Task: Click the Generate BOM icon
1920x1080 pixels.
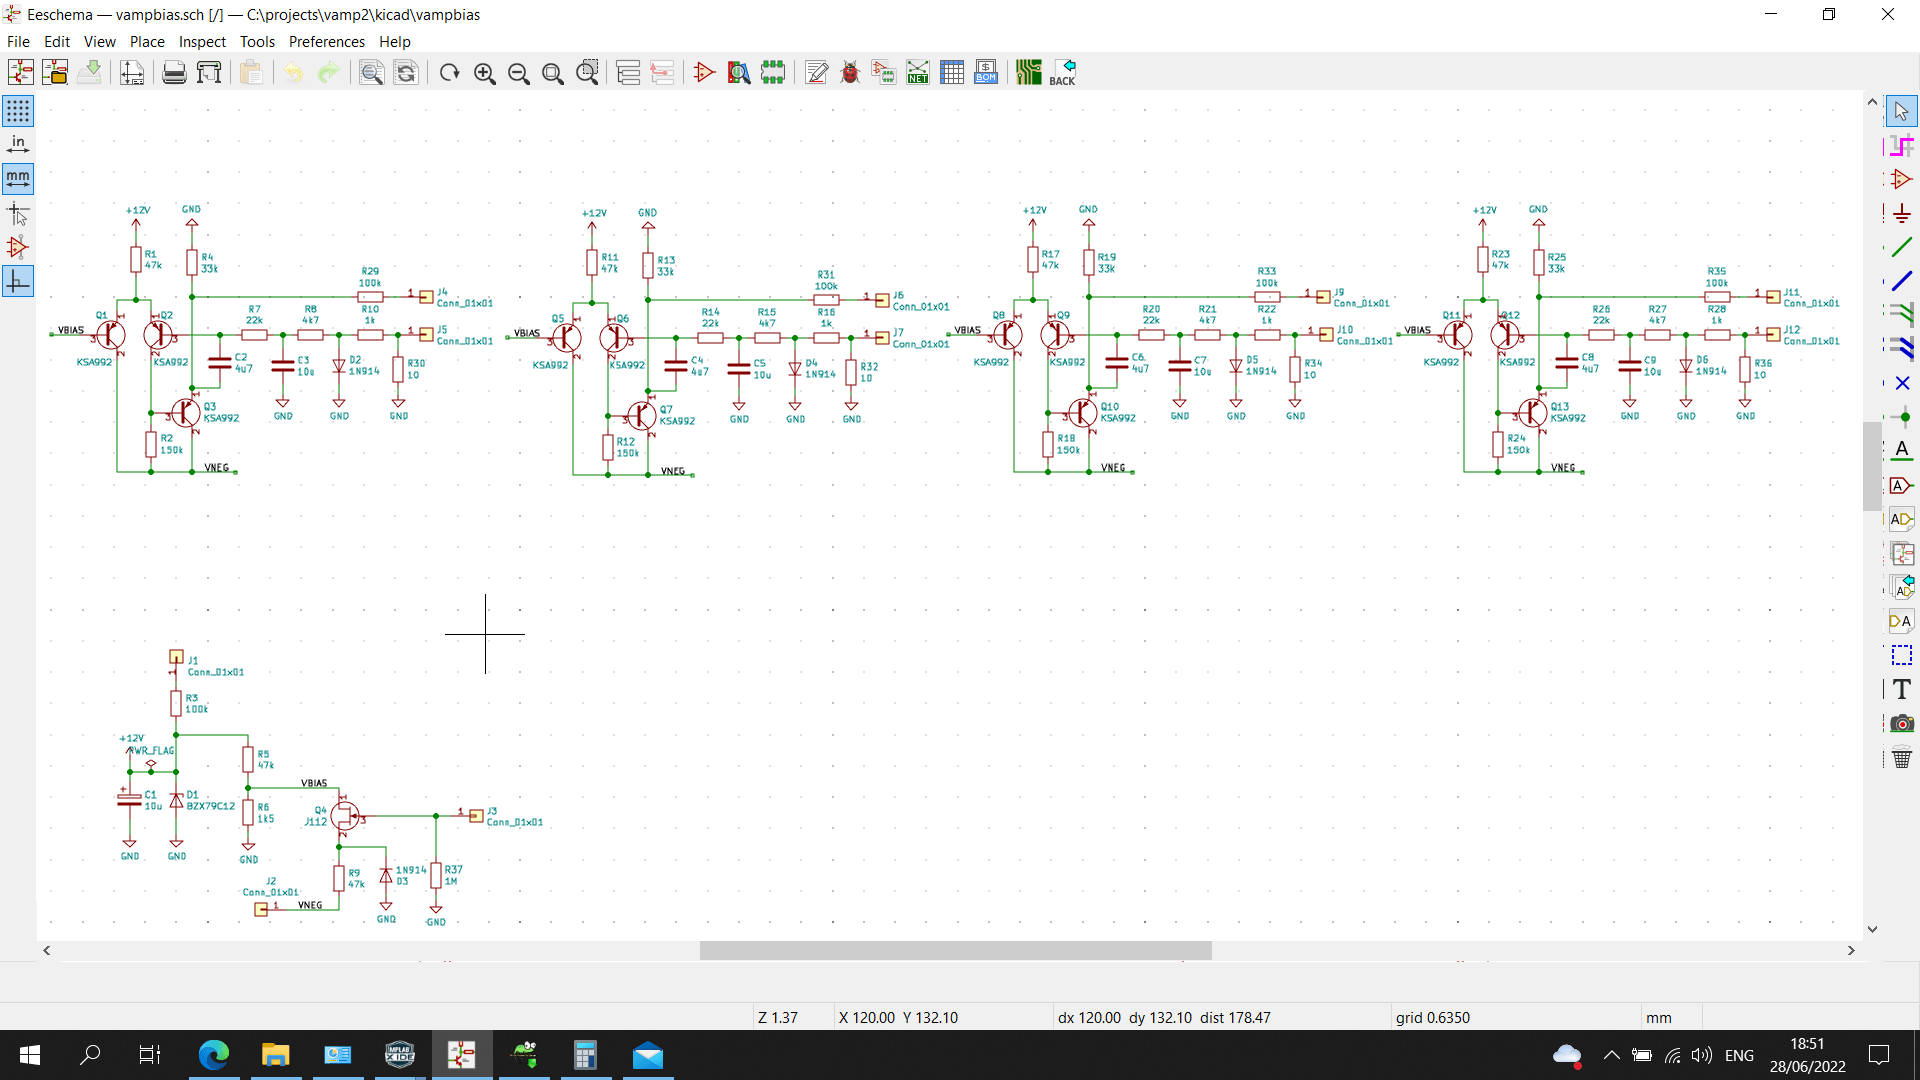Action: coord(986,72)
